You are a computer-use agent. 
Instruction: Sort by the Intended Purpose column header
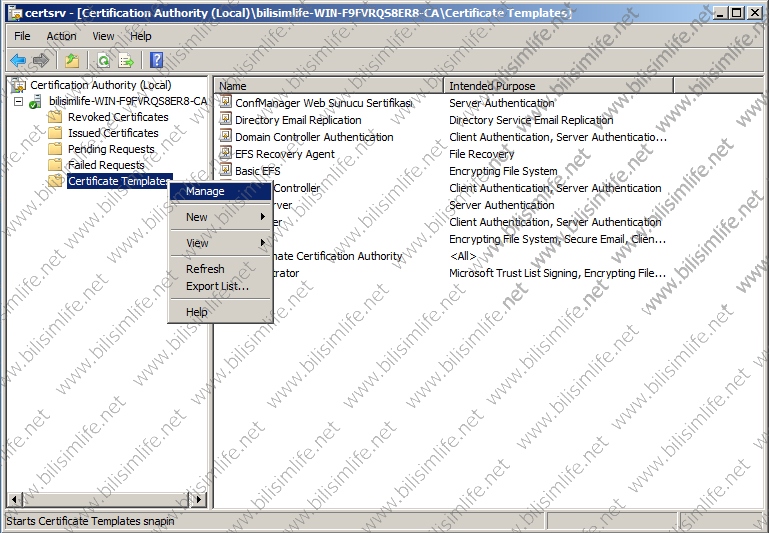coord(559,86)
